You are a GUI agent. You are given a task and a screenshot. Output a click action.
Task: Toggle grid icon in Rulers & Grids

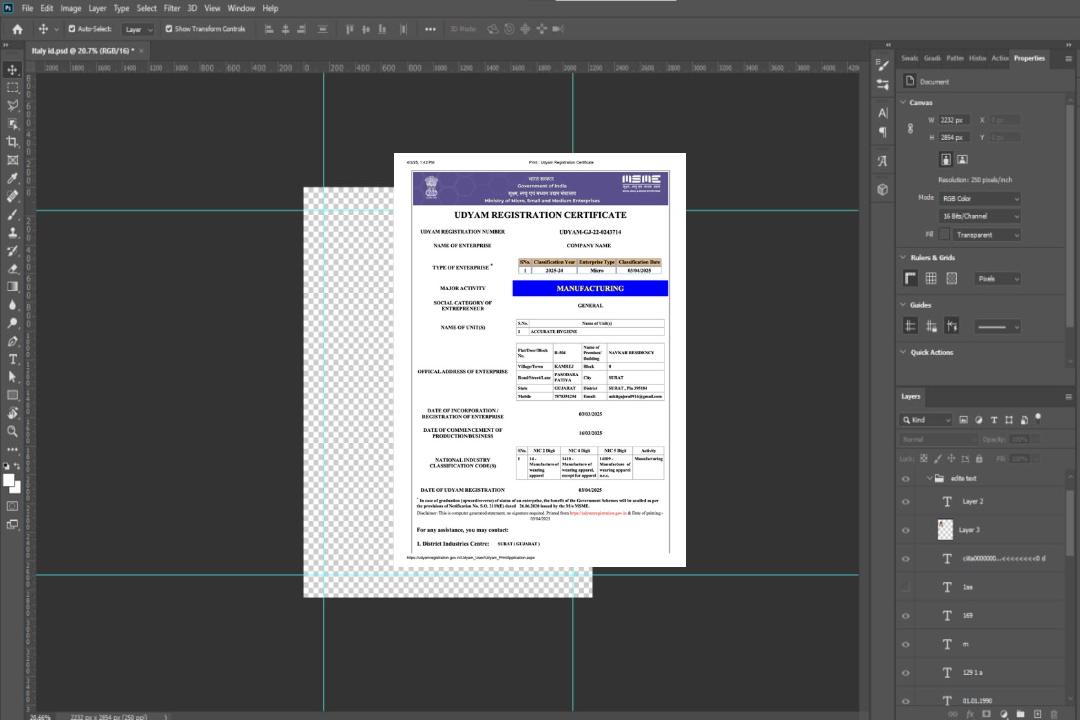[x=931, y=278]
